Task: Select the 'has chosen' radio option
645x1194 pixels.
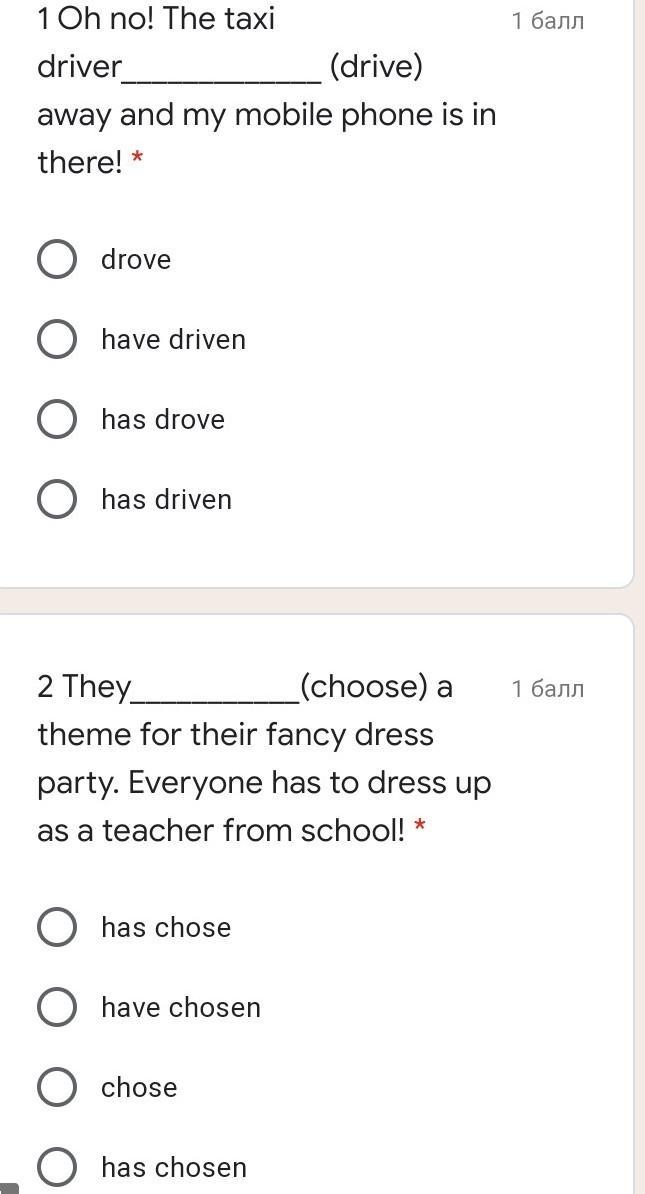Action: [57, 1166]
